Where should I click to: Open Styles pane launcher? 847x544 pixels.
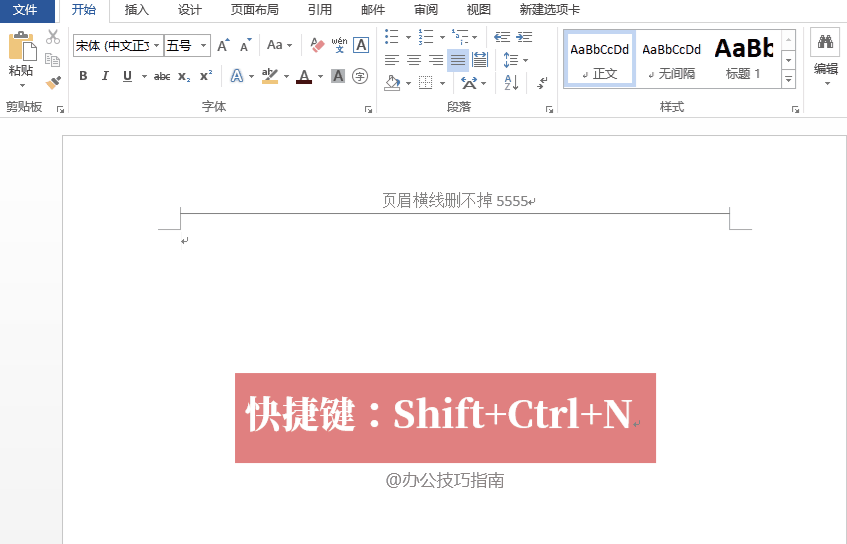tap(795, 110)
